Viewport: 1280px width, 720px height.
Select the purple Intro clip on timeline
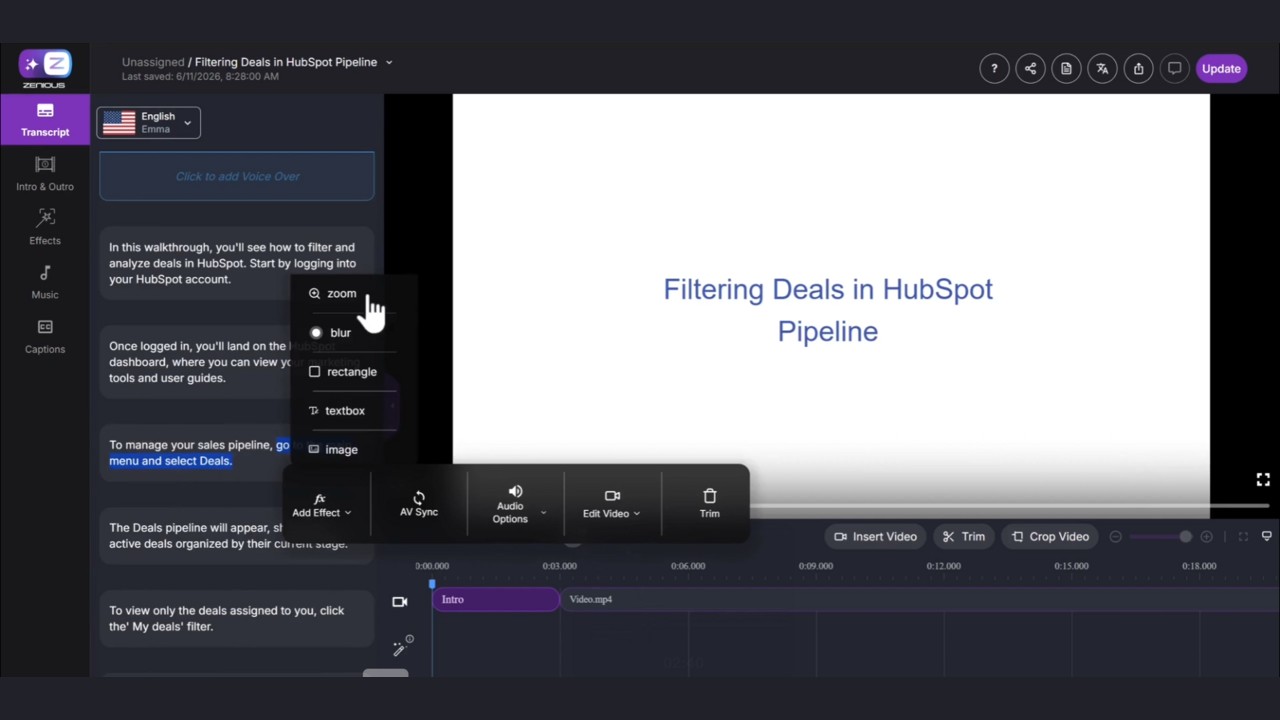click(x=496, y=599)
